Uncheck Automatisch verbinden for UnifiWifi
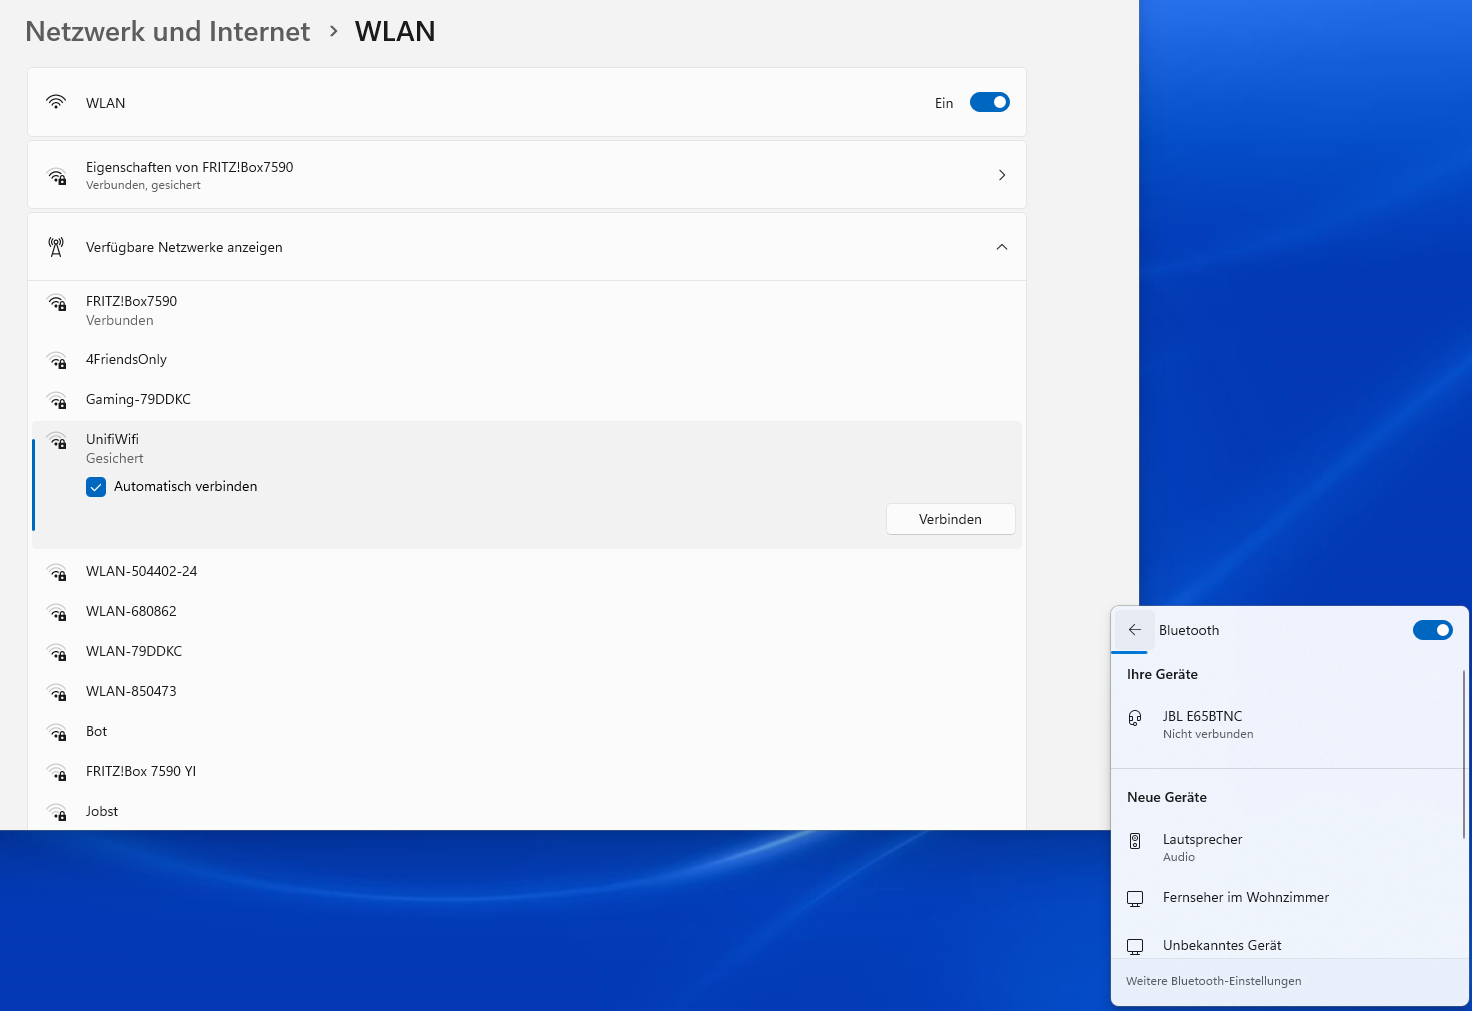Viewport: 1472px width, 1011px height. 96,487
